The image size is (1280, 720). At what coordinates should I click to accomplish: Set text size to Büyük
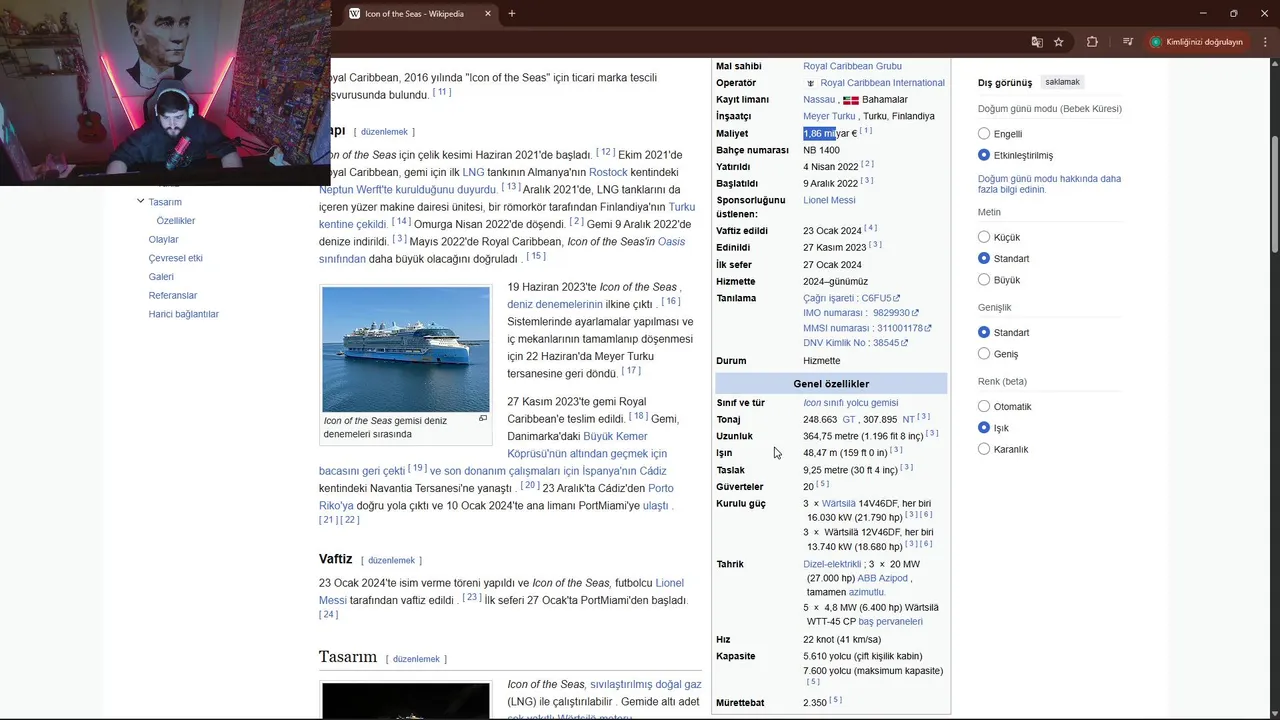[x=984, y=280]
